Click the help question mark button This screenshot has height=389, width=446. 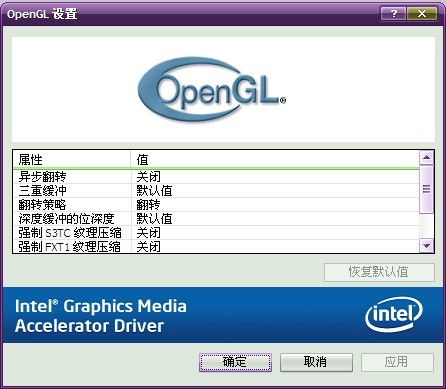pos(394,14)
